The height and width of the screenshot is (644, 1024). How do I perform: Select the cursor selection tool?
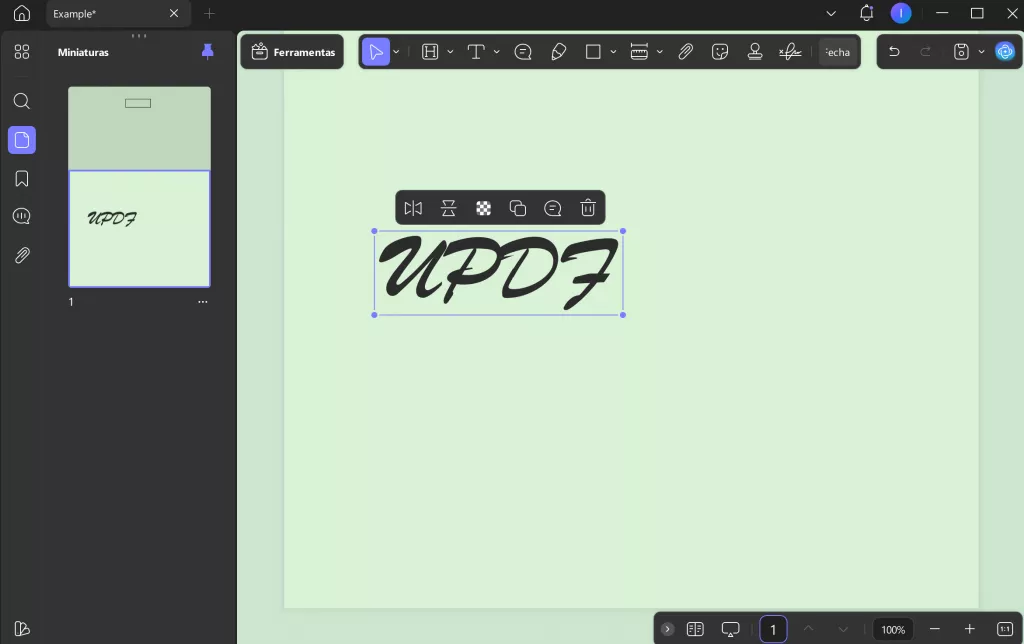pos(376,52)
